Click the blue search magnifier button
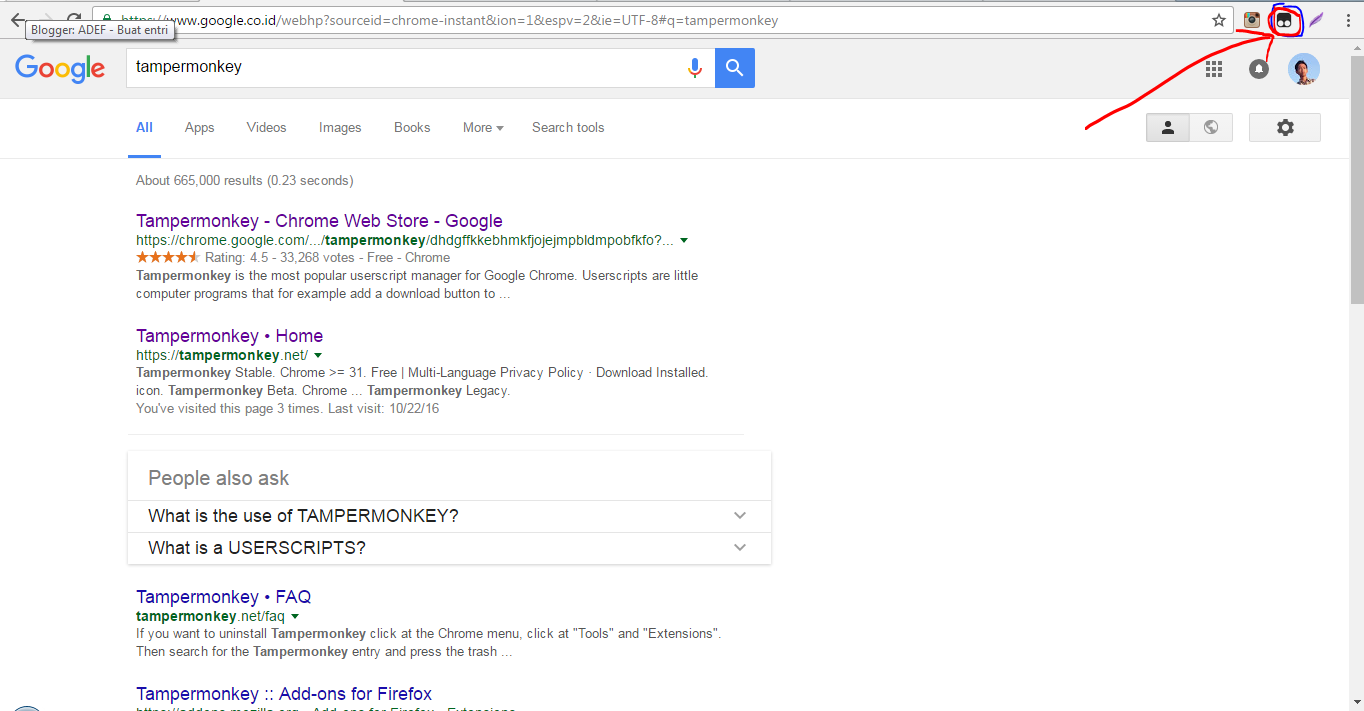 [735, 67]
